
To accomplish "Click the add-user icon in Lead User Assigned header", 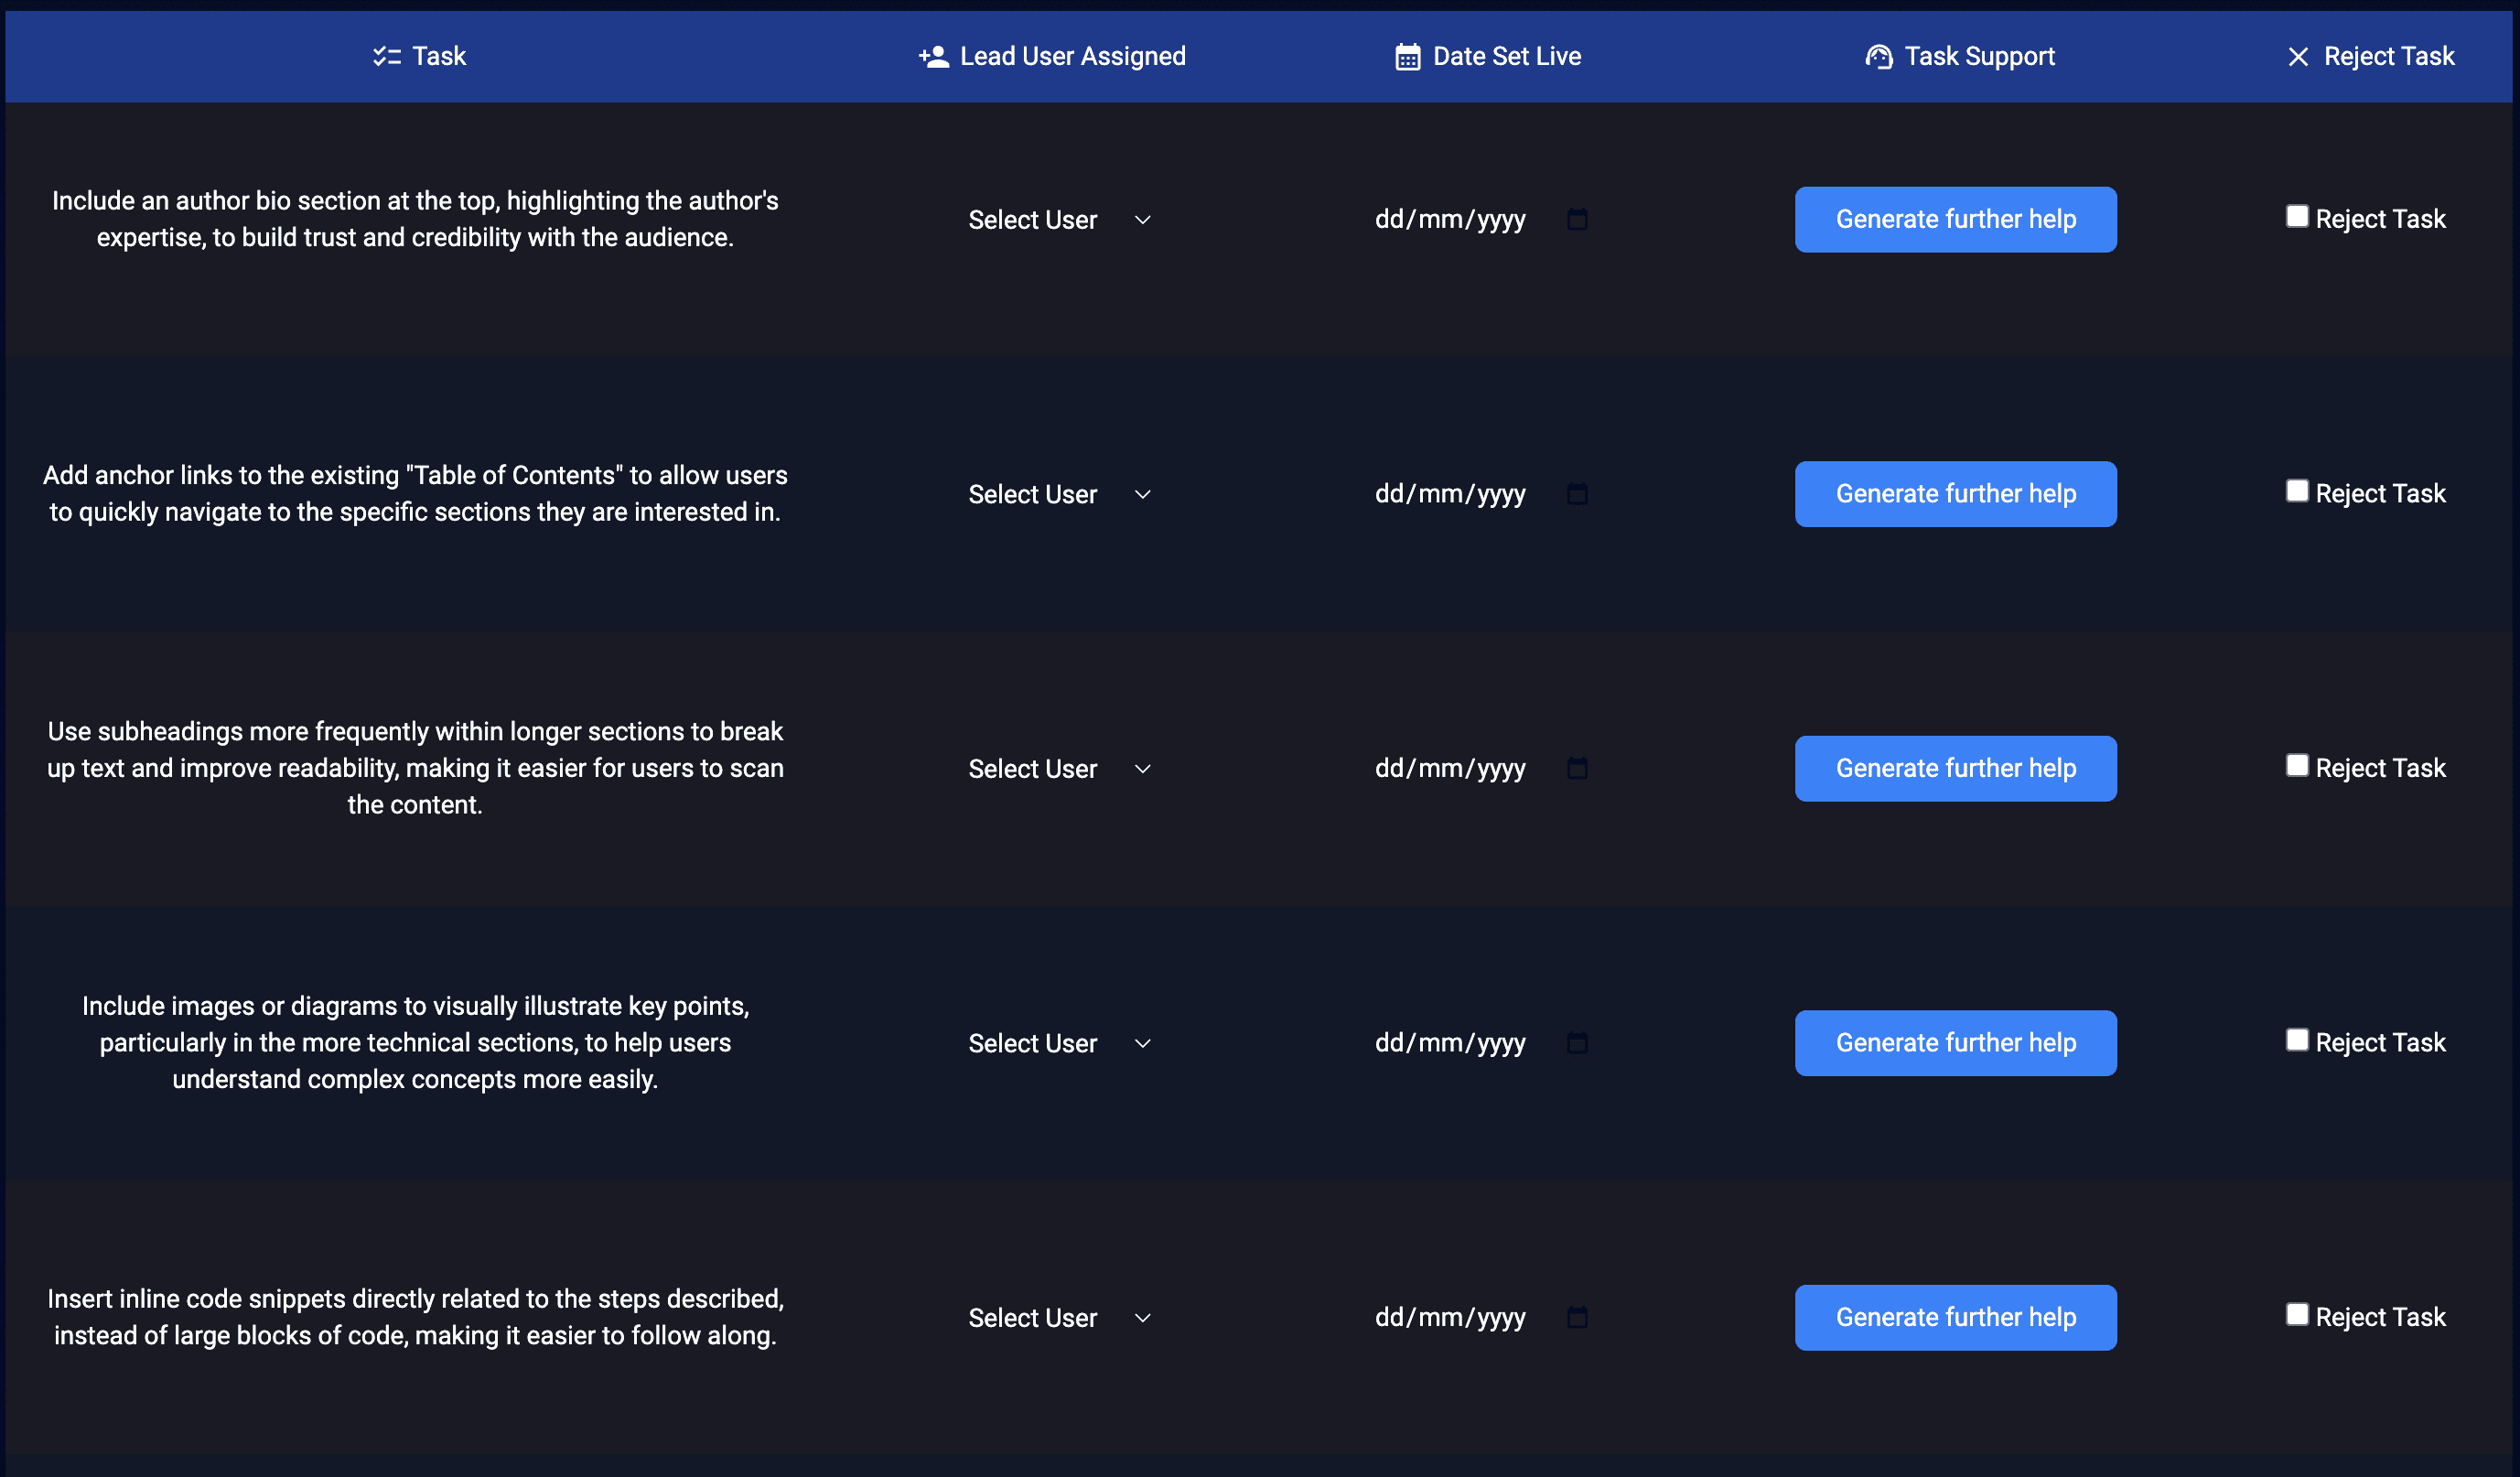I will (933, 57).
